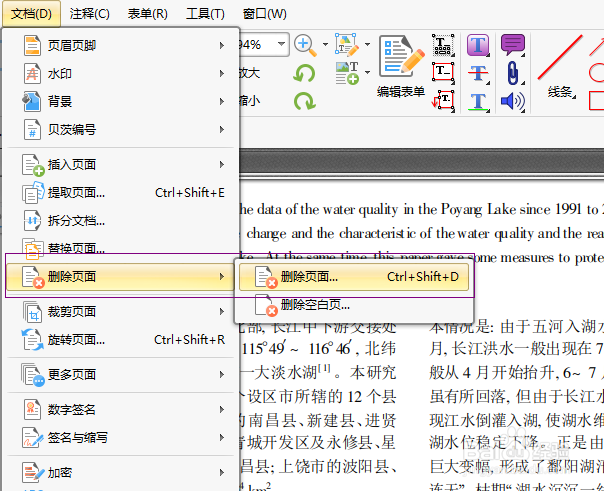Click the 页眉页脚 page icon
This screenshot has width=604, height=491.
[x=32, y=45]
